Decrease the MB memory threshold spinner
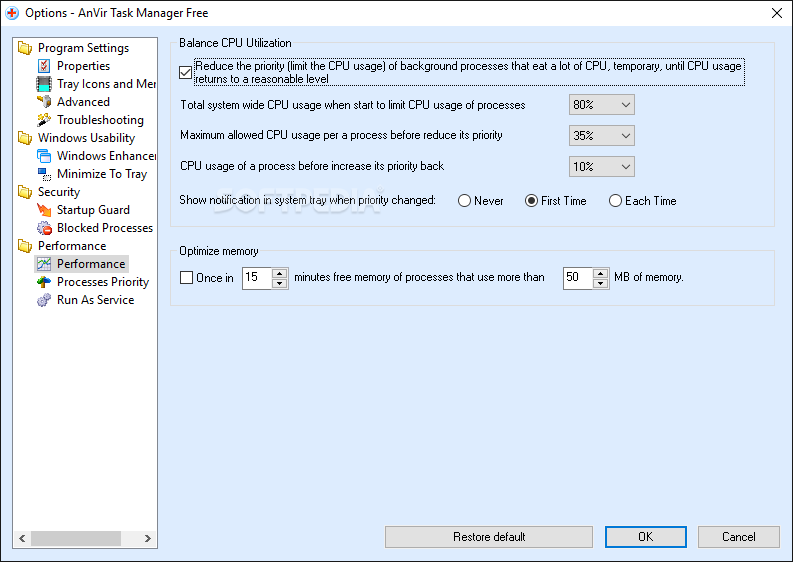 [x=600, y=283]
